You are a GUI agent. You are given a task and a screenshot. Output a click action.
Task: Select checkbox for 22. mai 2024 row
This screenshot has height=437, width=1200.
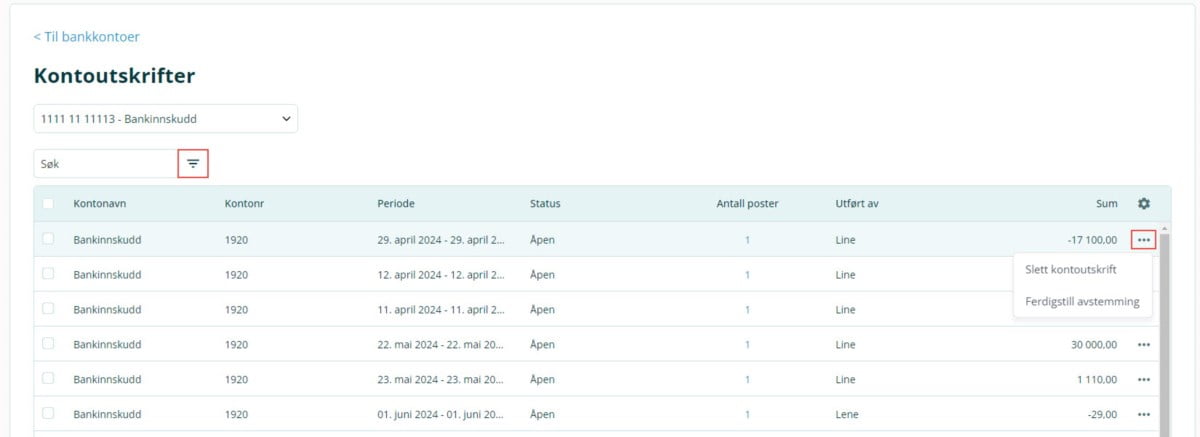48,344
